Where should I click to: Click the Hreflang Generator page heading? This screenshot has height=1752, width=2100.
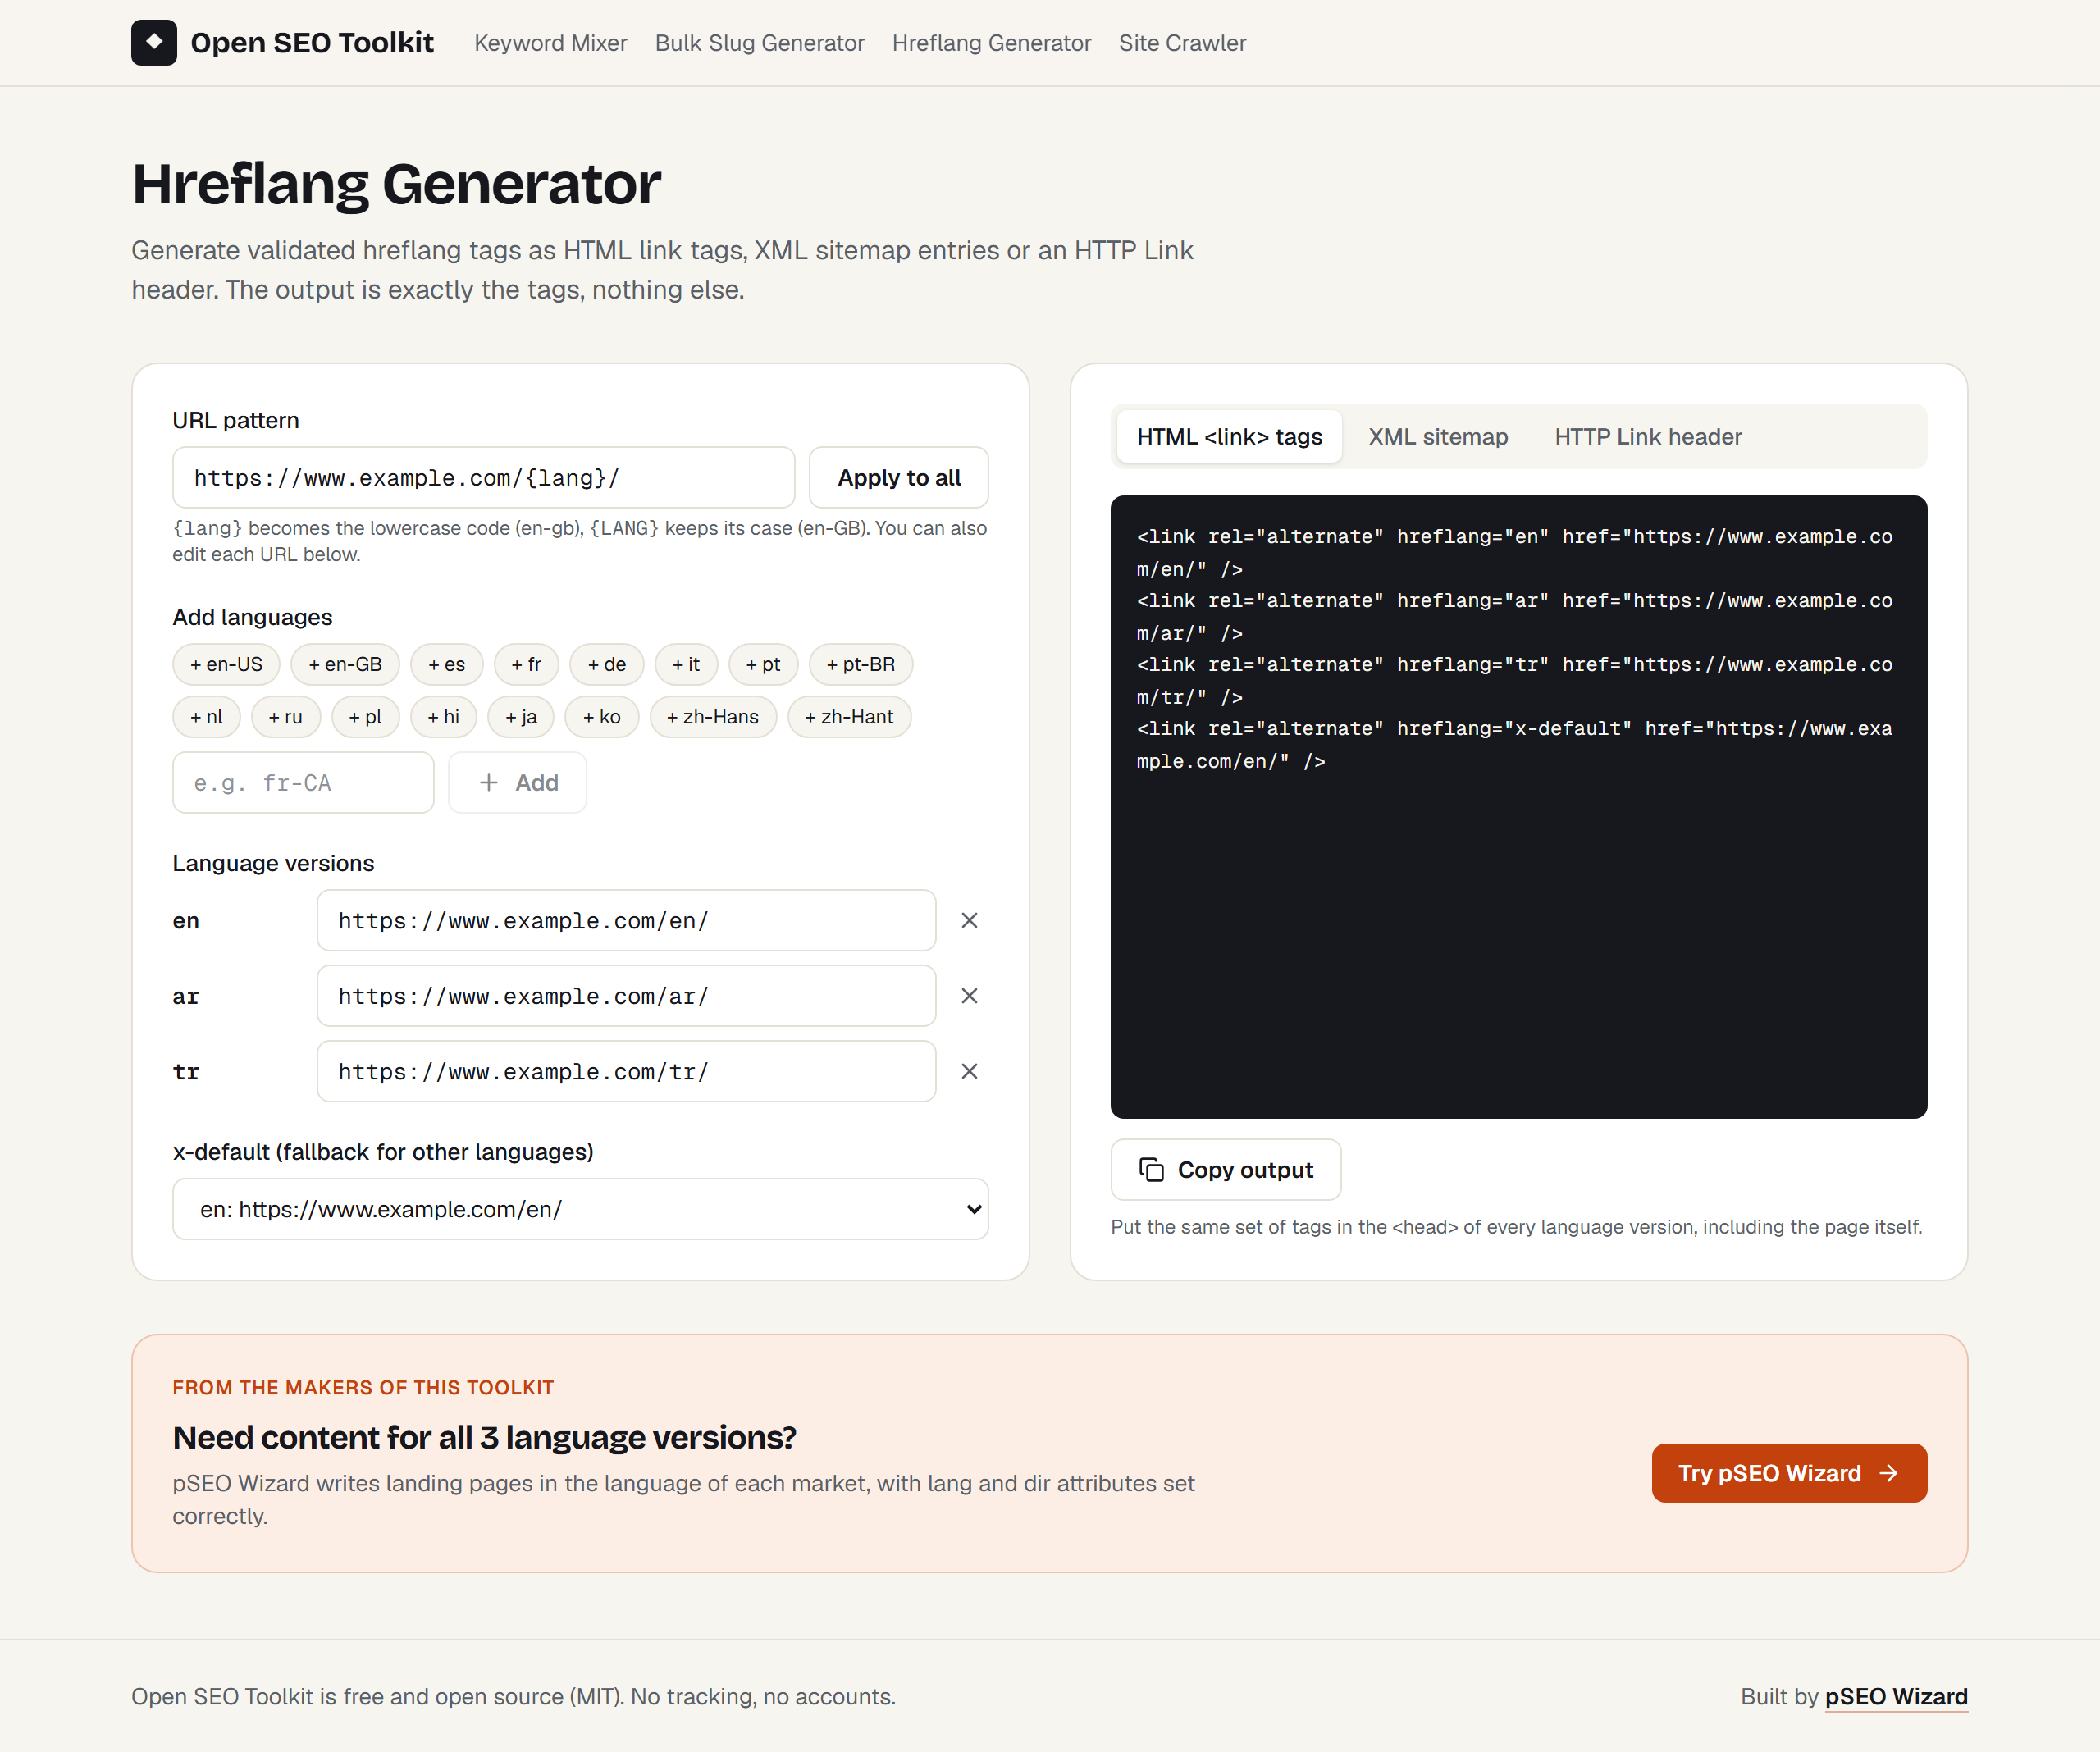point(396,184)
